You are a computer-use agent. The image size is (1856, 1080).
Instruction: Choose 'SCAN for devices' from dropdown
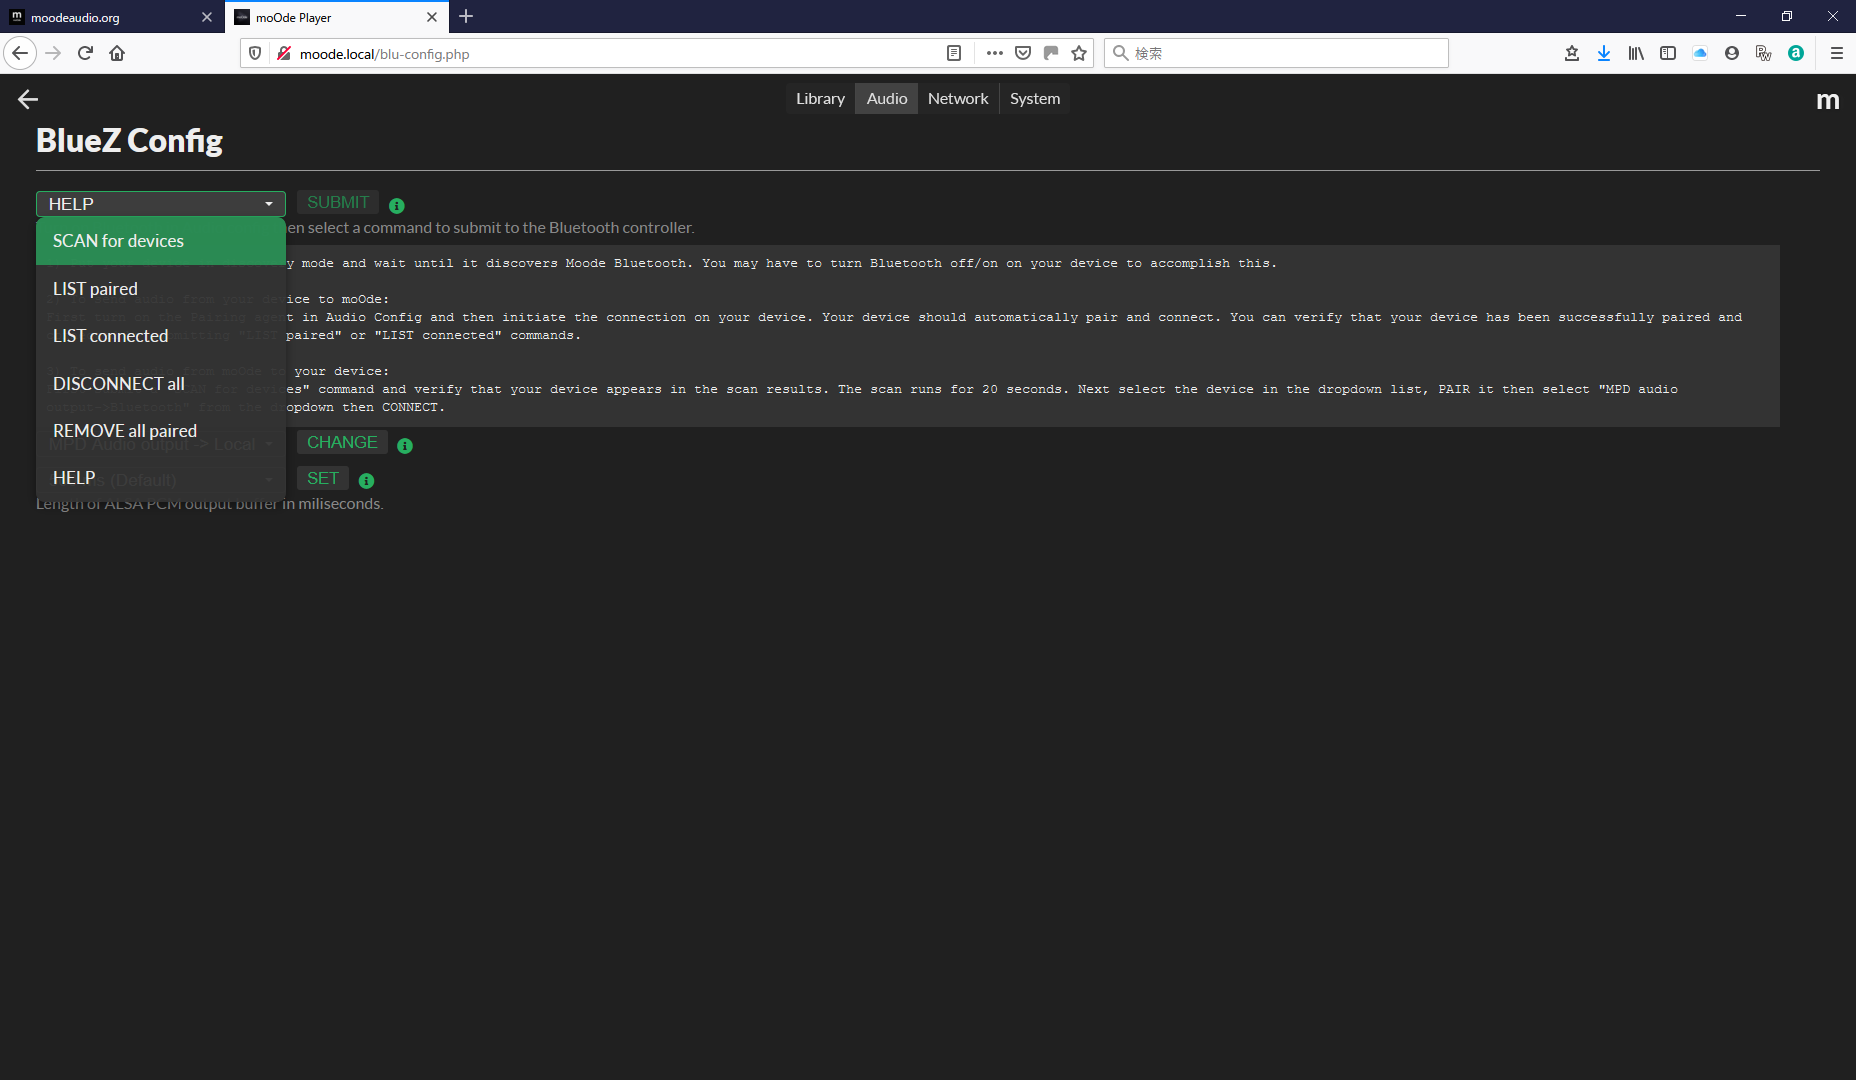[x=161, y=241]
